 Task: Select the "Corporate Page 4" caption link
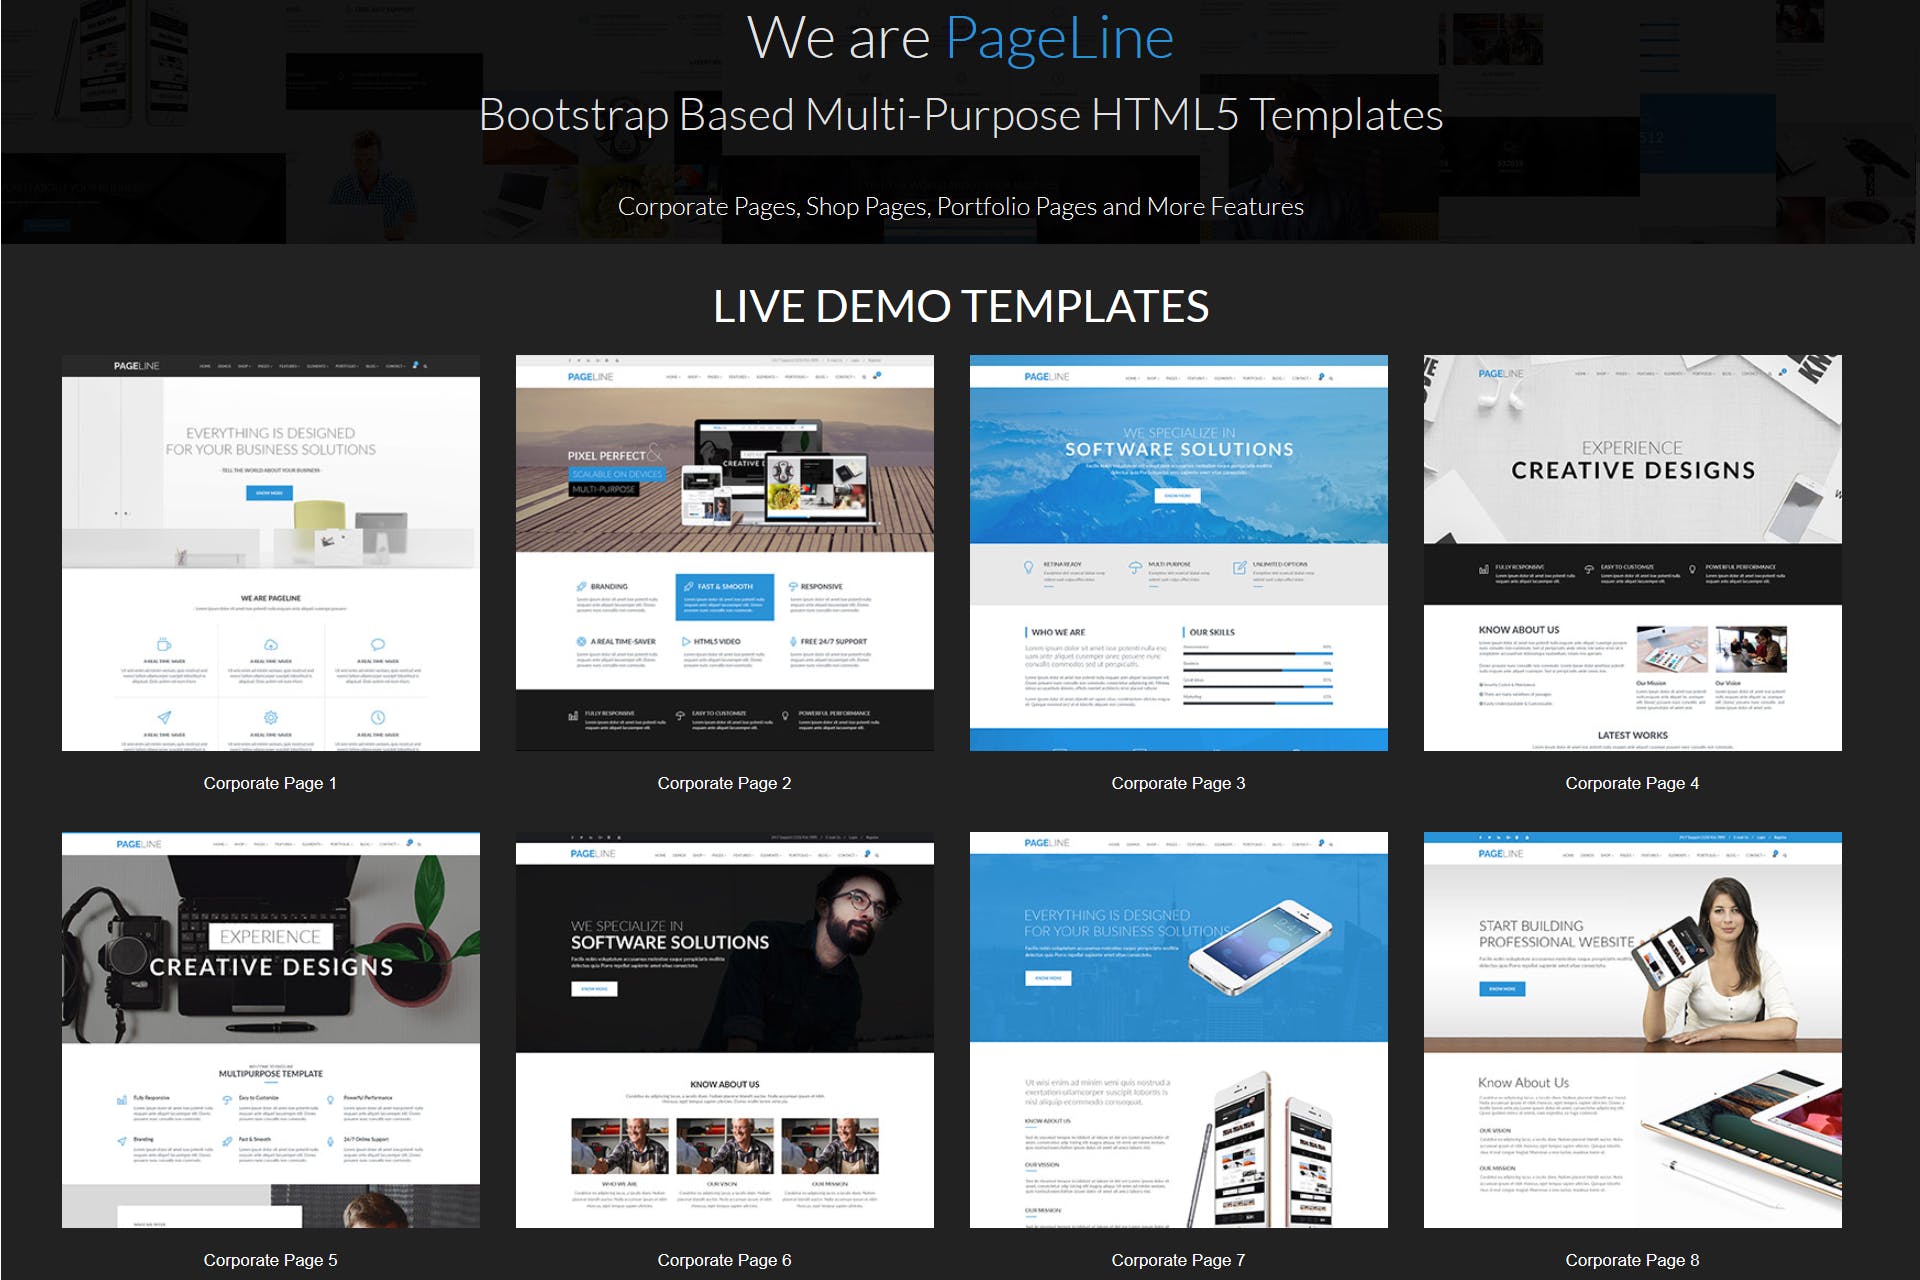pyautogui.click(x=1632, y=783)
